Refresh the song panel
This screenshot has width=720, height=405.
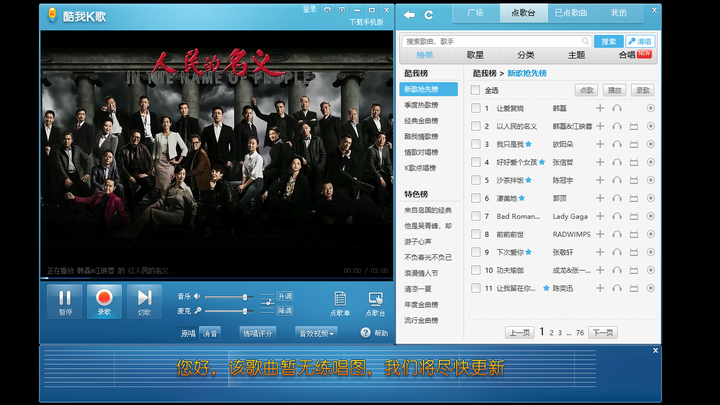428,15
